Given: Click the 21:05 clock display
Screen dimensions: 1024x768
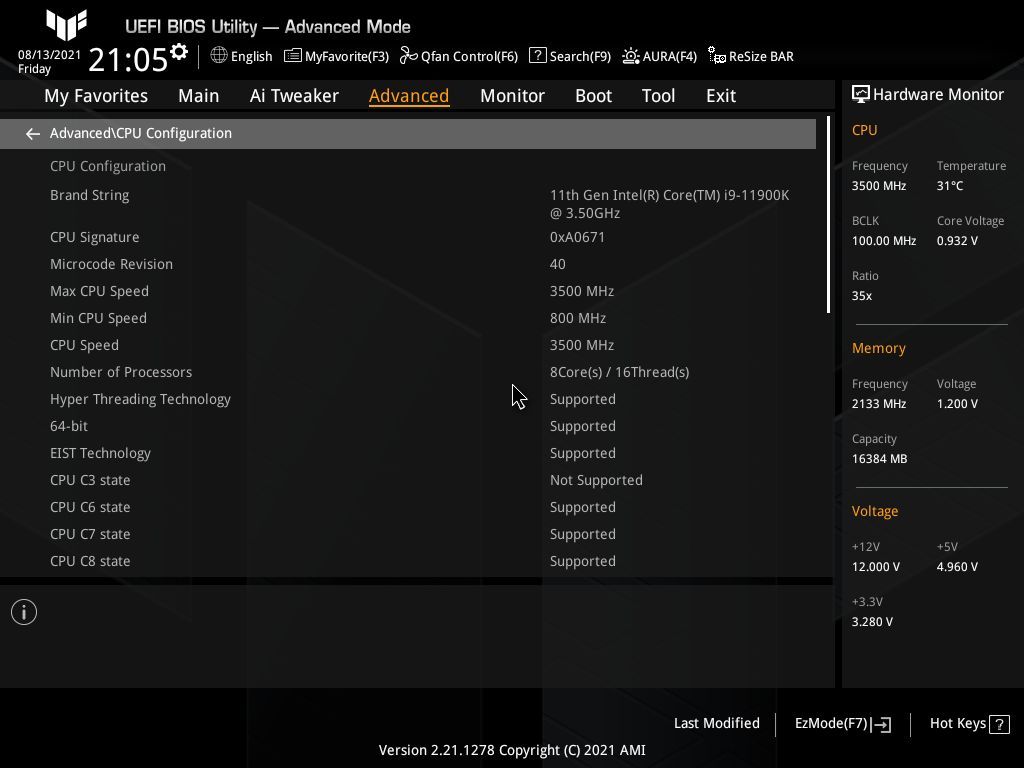Looking at the screenshot, I should (x=128, y=59).
